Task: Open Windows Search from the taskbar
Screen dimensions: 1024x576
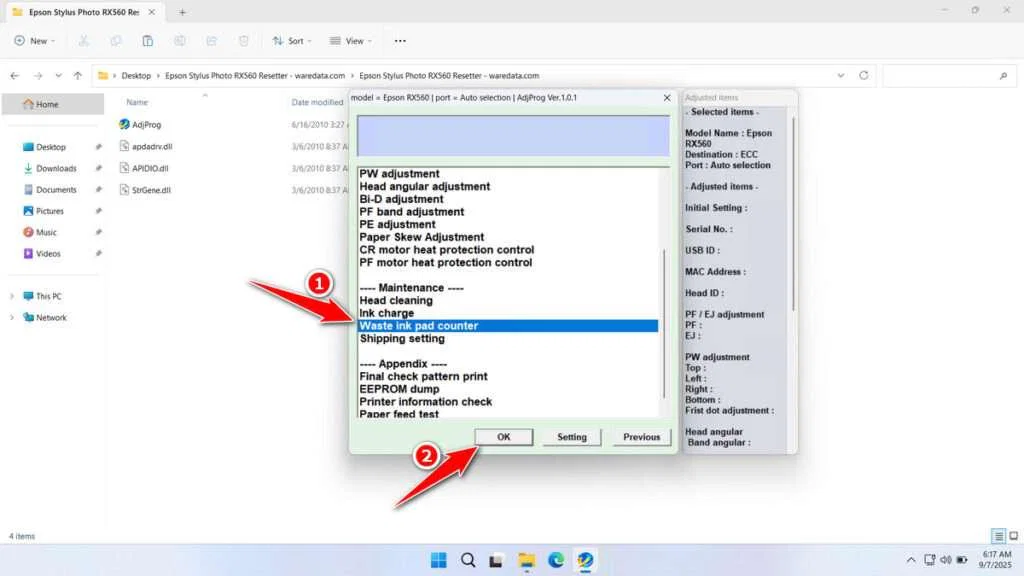Action: [468, 560]
